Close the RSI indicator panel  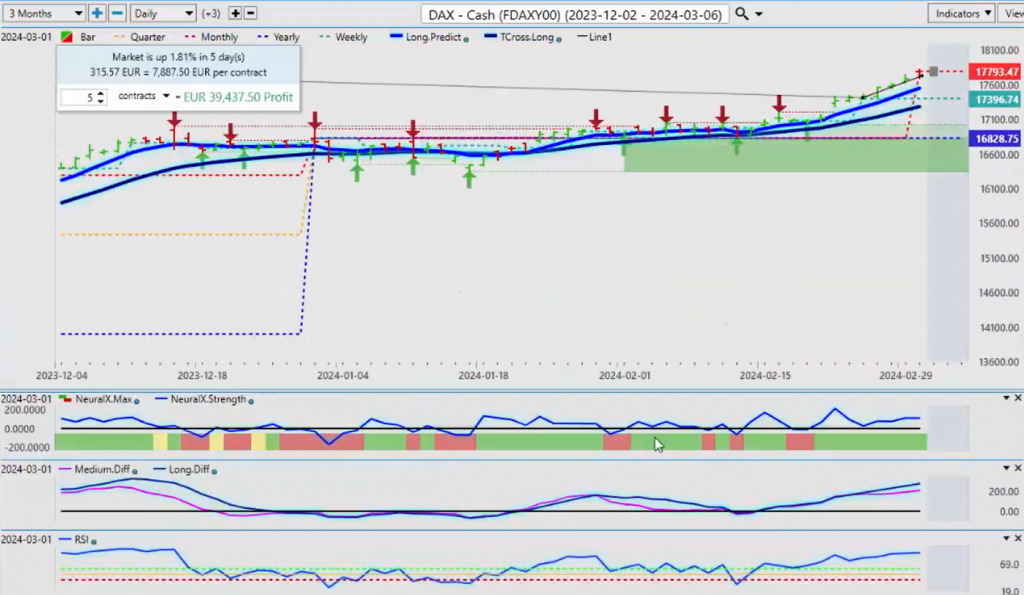pos(1017,539)
